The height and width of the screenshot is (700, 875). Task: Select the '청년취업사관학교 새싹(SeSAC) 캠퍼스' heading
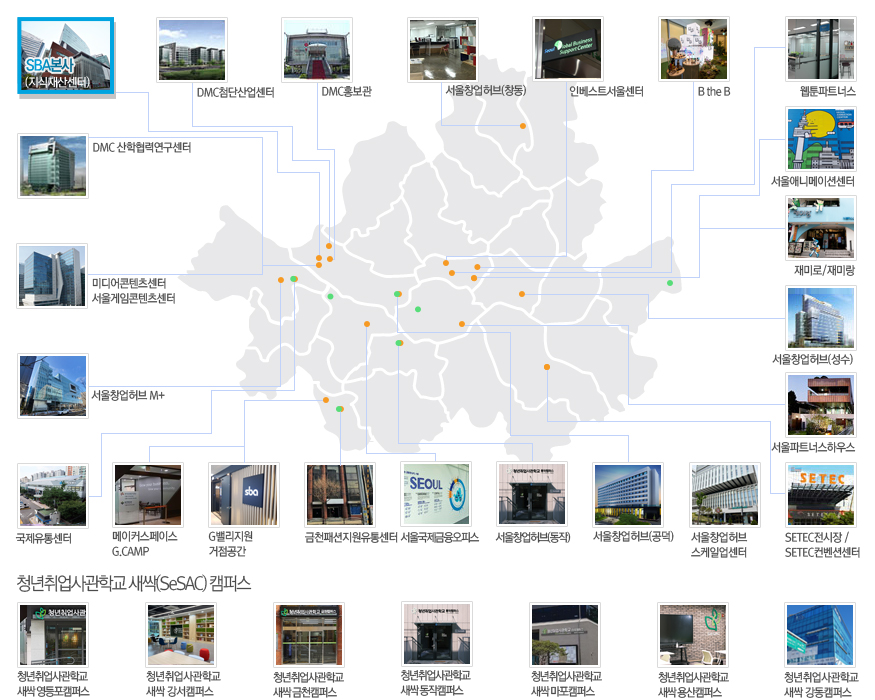pos(133,583)
